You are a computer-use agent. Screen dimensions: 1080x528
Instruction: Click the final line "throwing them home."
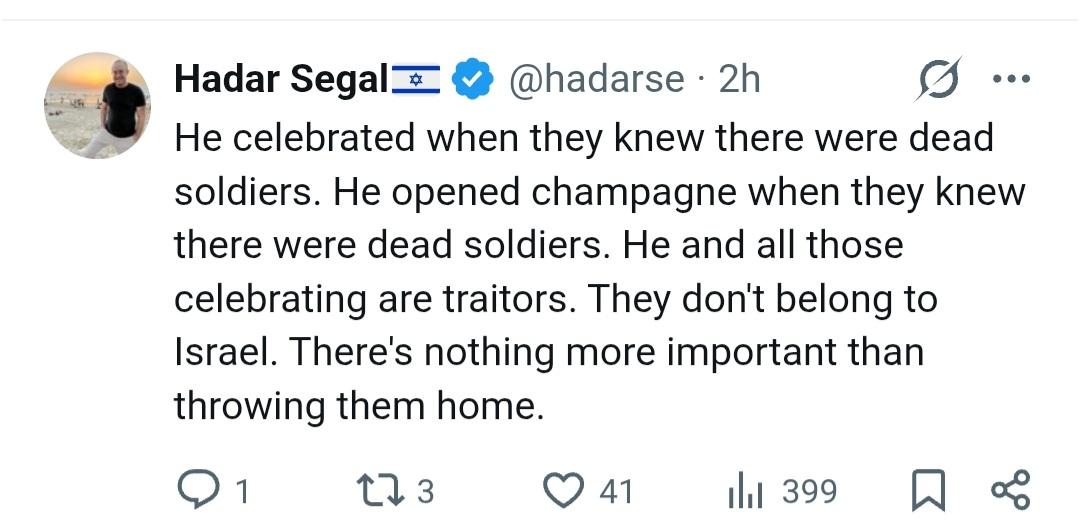(358, 406)
